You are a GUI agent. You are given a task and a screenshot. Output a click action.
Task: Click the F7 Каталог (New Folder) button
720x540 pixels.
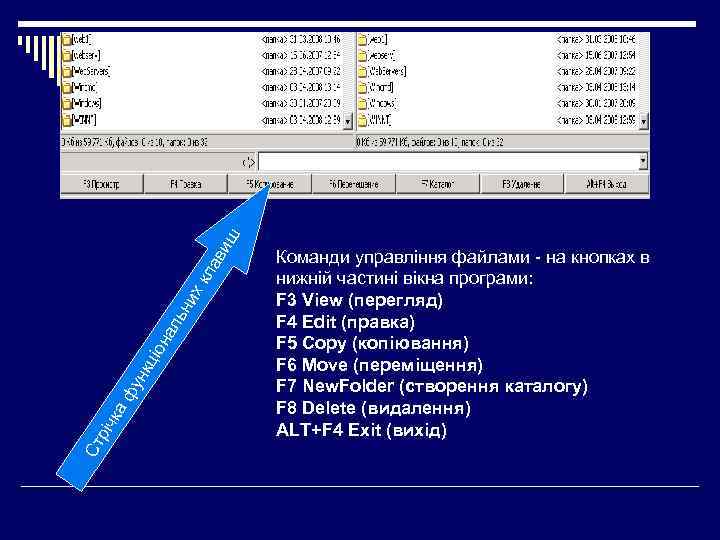(x=438, y=184)
